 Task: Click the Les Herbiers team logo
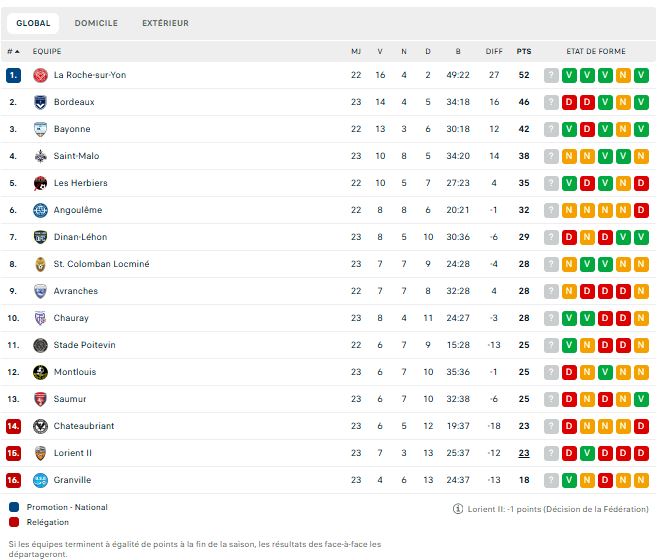coord(40,183)
